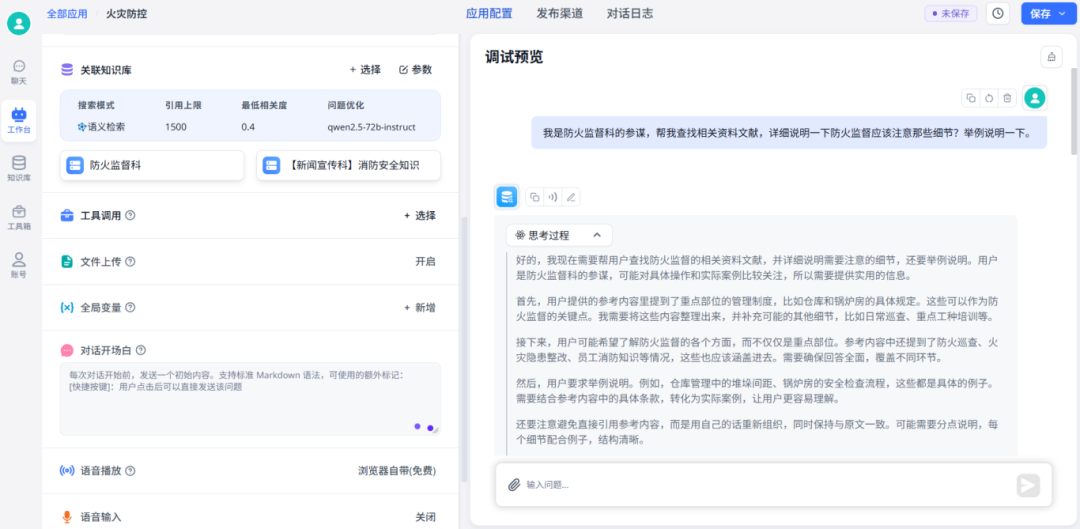Send the message with arrow button
1080x529 pixels.
point(1028,485)
